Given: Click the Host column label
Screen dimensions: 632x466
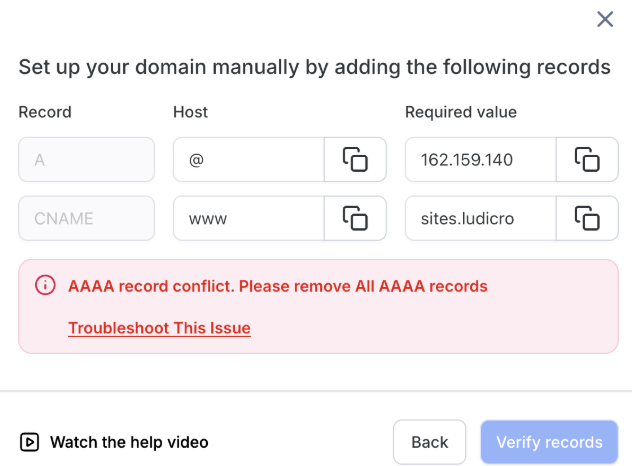Looking at the screenshot, I should (190, 112).
